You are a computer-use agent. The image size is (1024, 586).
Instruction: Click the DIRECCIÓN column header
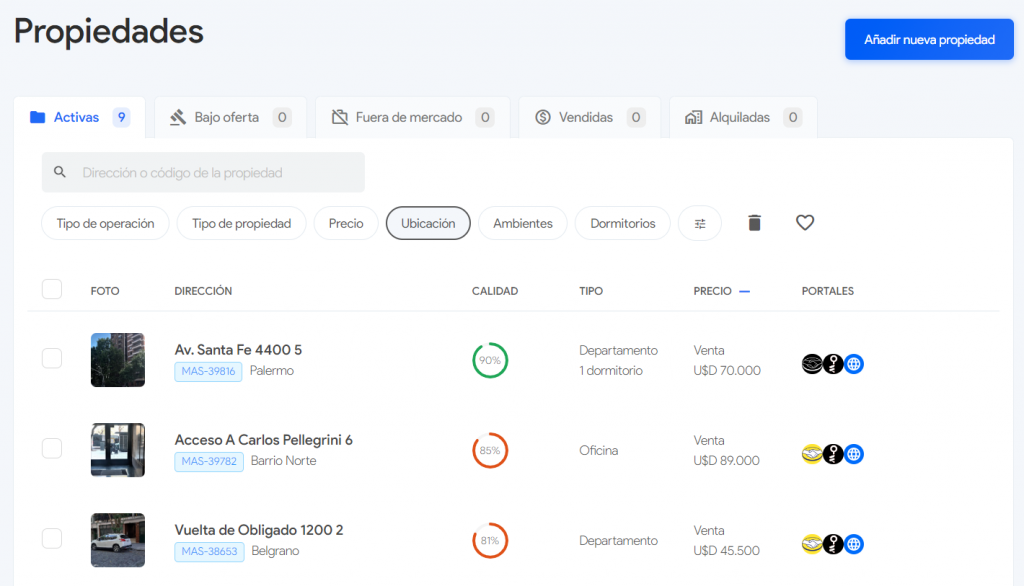[203, 291]
